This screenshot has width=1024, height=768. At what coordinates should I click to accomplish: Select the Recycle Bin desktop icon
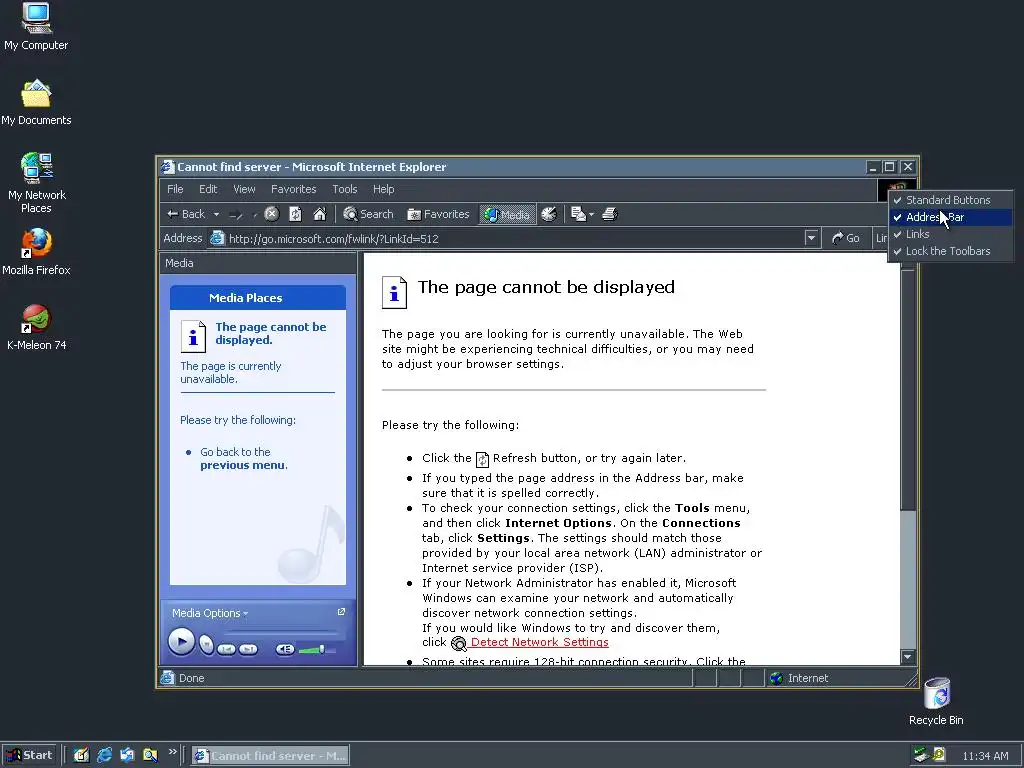[x=936, y=701]
